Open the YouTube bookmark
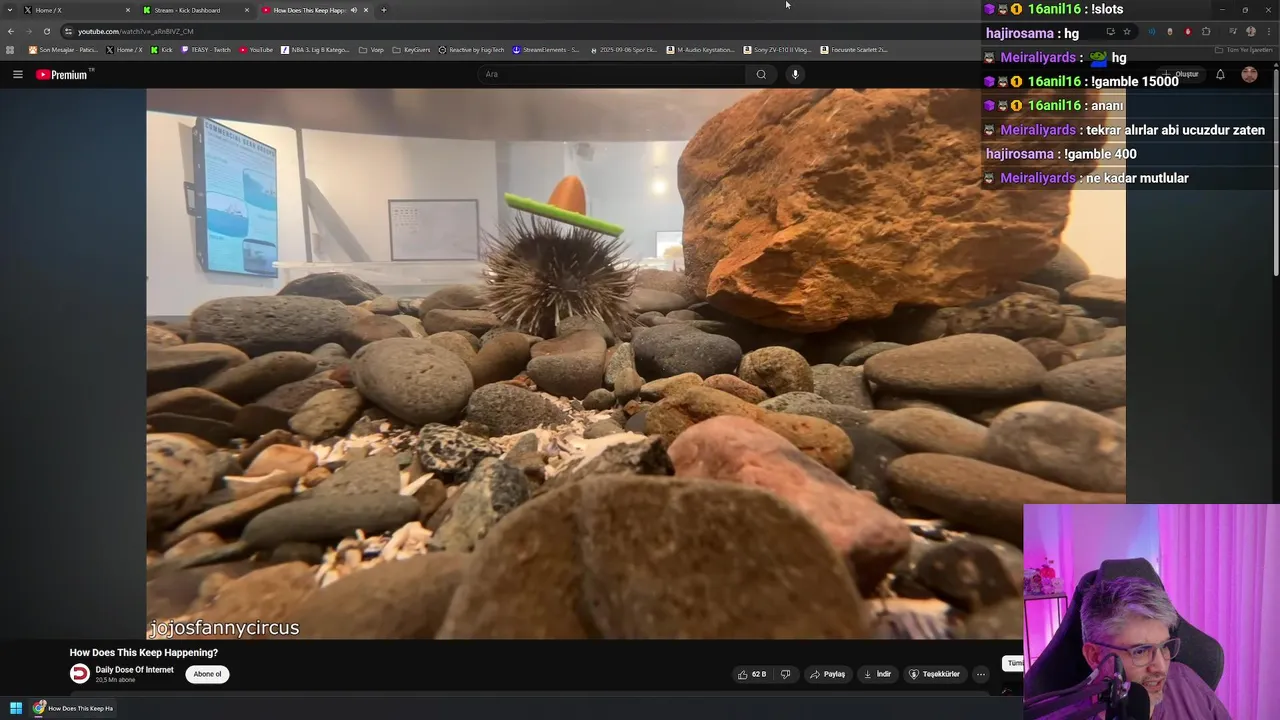The height and width of the screenshot is (720, 1280). pos(256,50)
